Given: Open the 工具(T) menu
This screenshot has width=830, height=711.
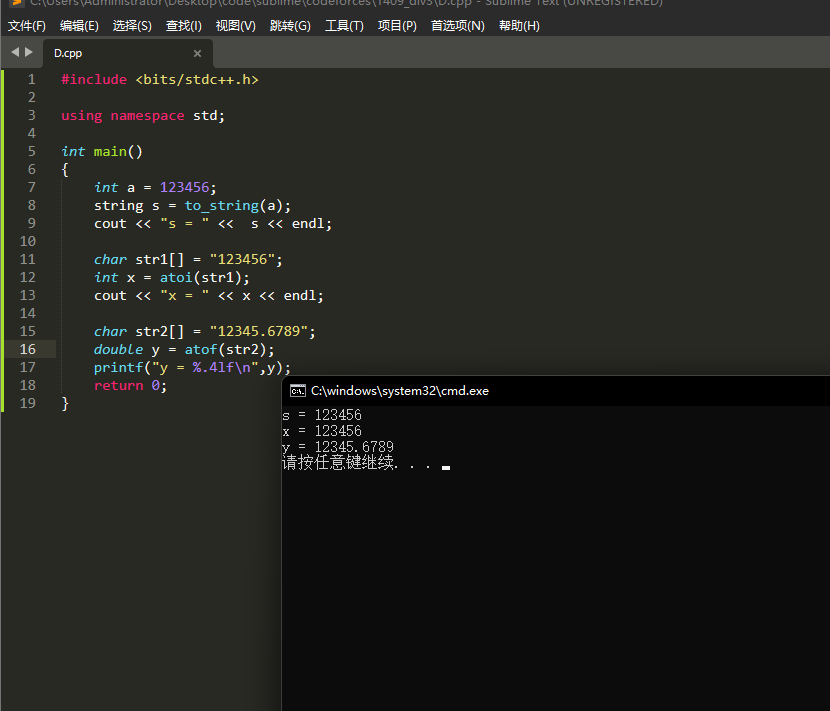Looking at the screenshot, I should (344, 25).
